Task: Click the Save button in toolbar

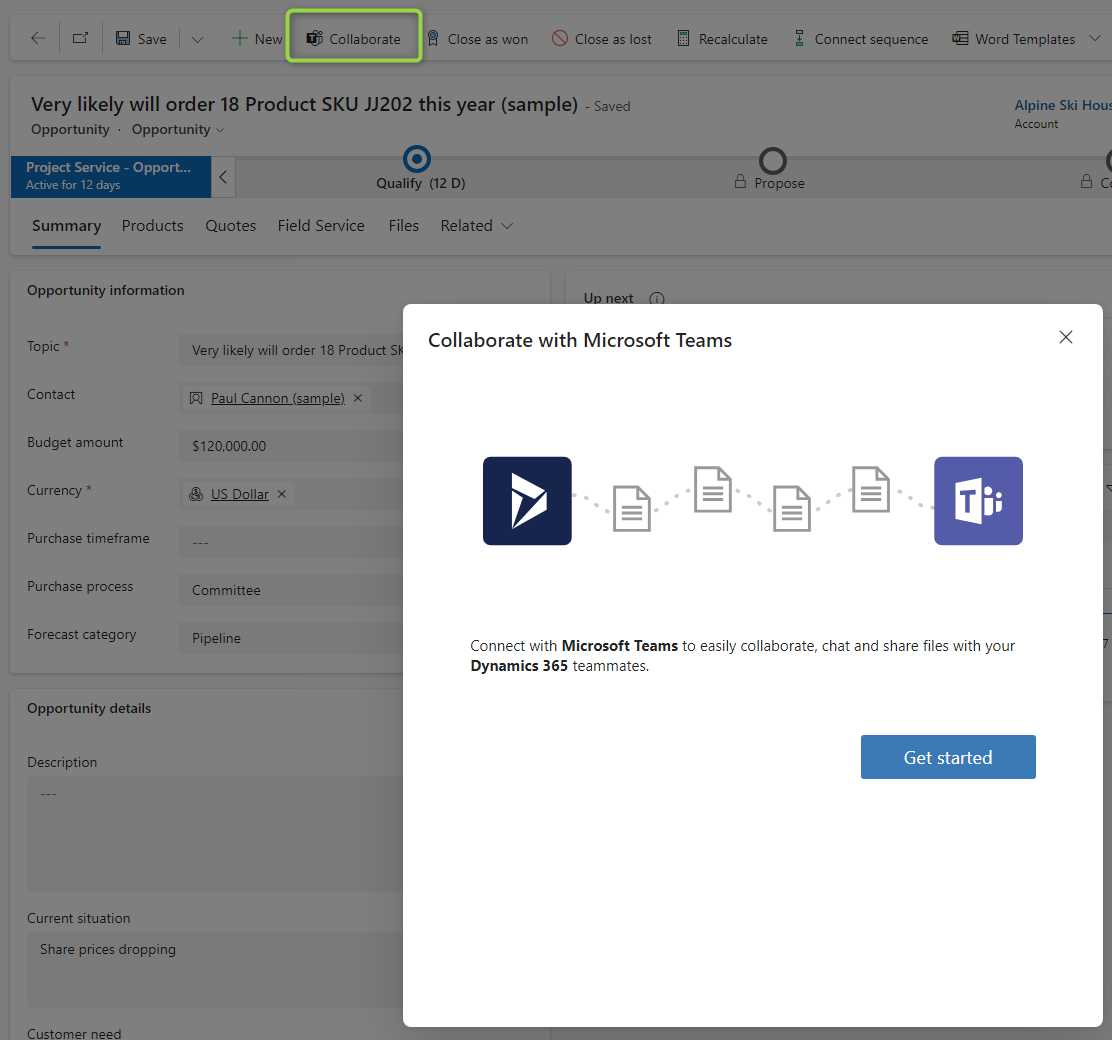Action: [141, 39]
